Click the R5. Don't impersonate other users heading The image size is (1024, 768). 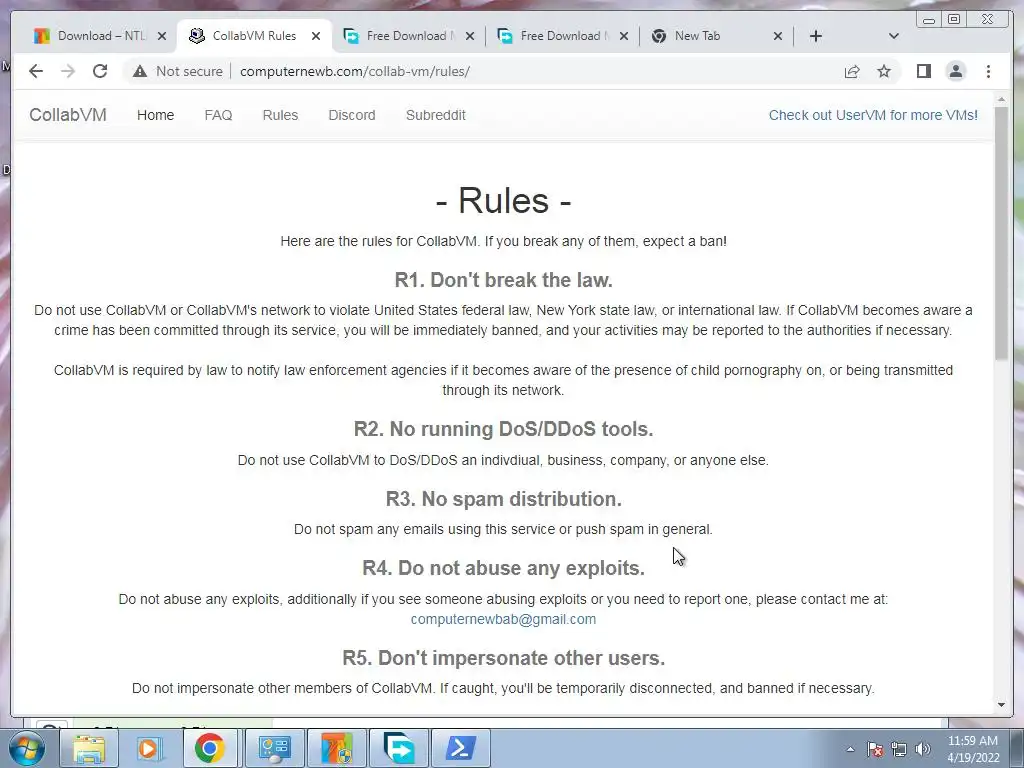pyautogui.click(x=504, y=658)
